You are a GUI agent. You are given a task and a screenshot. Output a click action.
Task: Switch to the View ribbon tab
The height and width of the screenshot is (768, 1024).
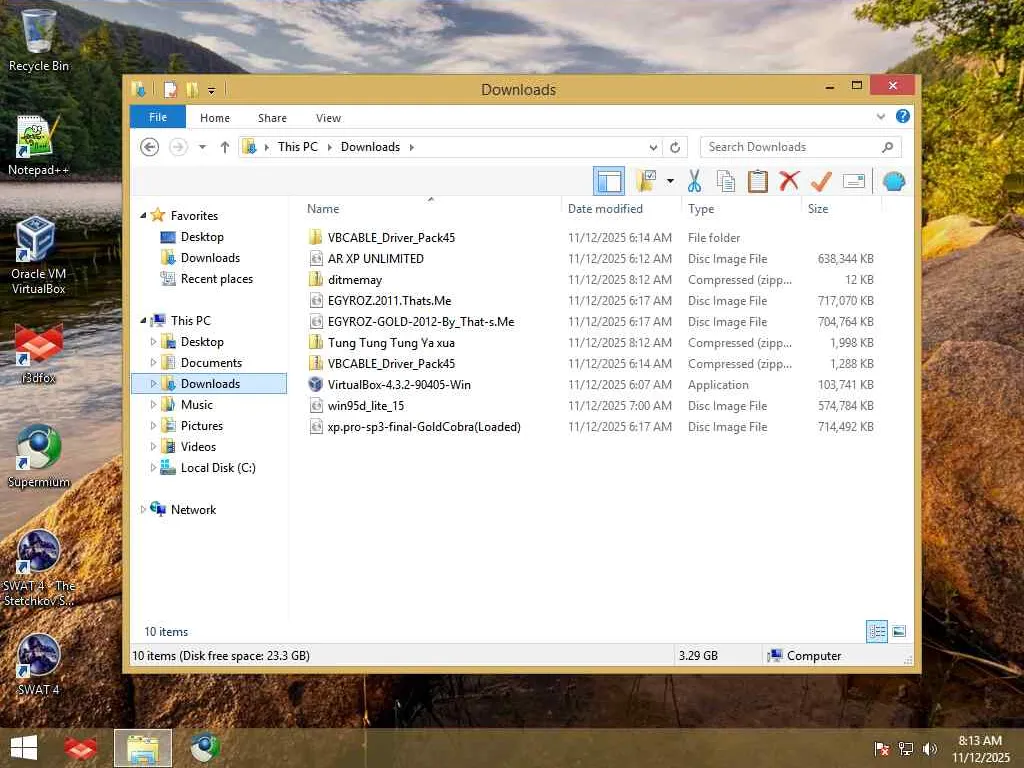(328, 118)
